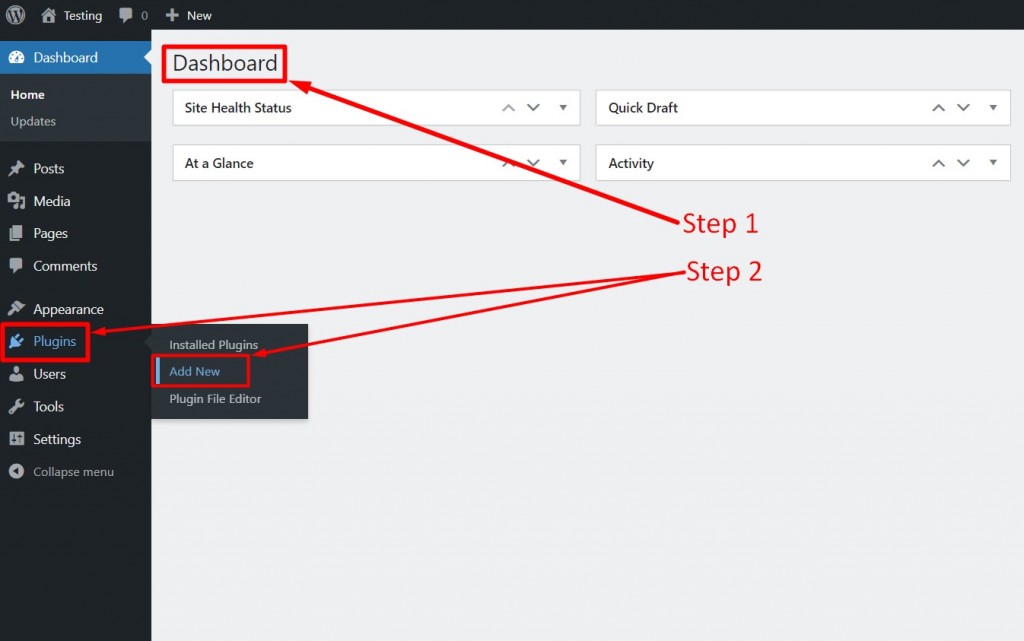Viewport: 1024px width, 641px height.
Task: Move Quick Draft widget down
Action: [963, 108]
